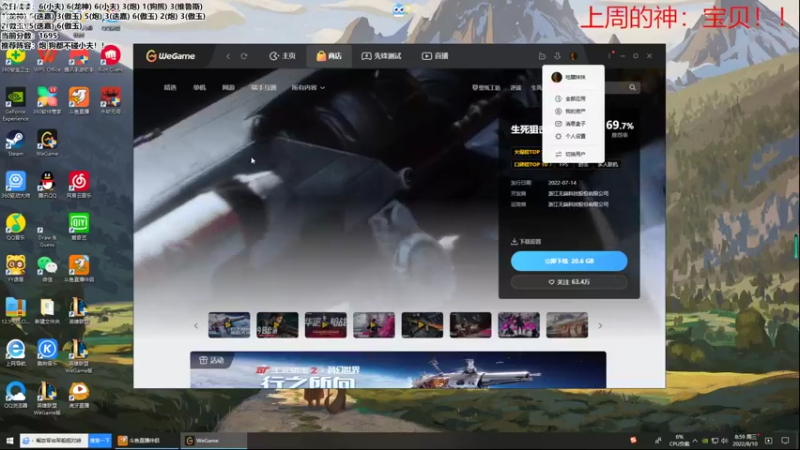Select the 端手互通 store category

pyautogui.click(x=263, y=88)
